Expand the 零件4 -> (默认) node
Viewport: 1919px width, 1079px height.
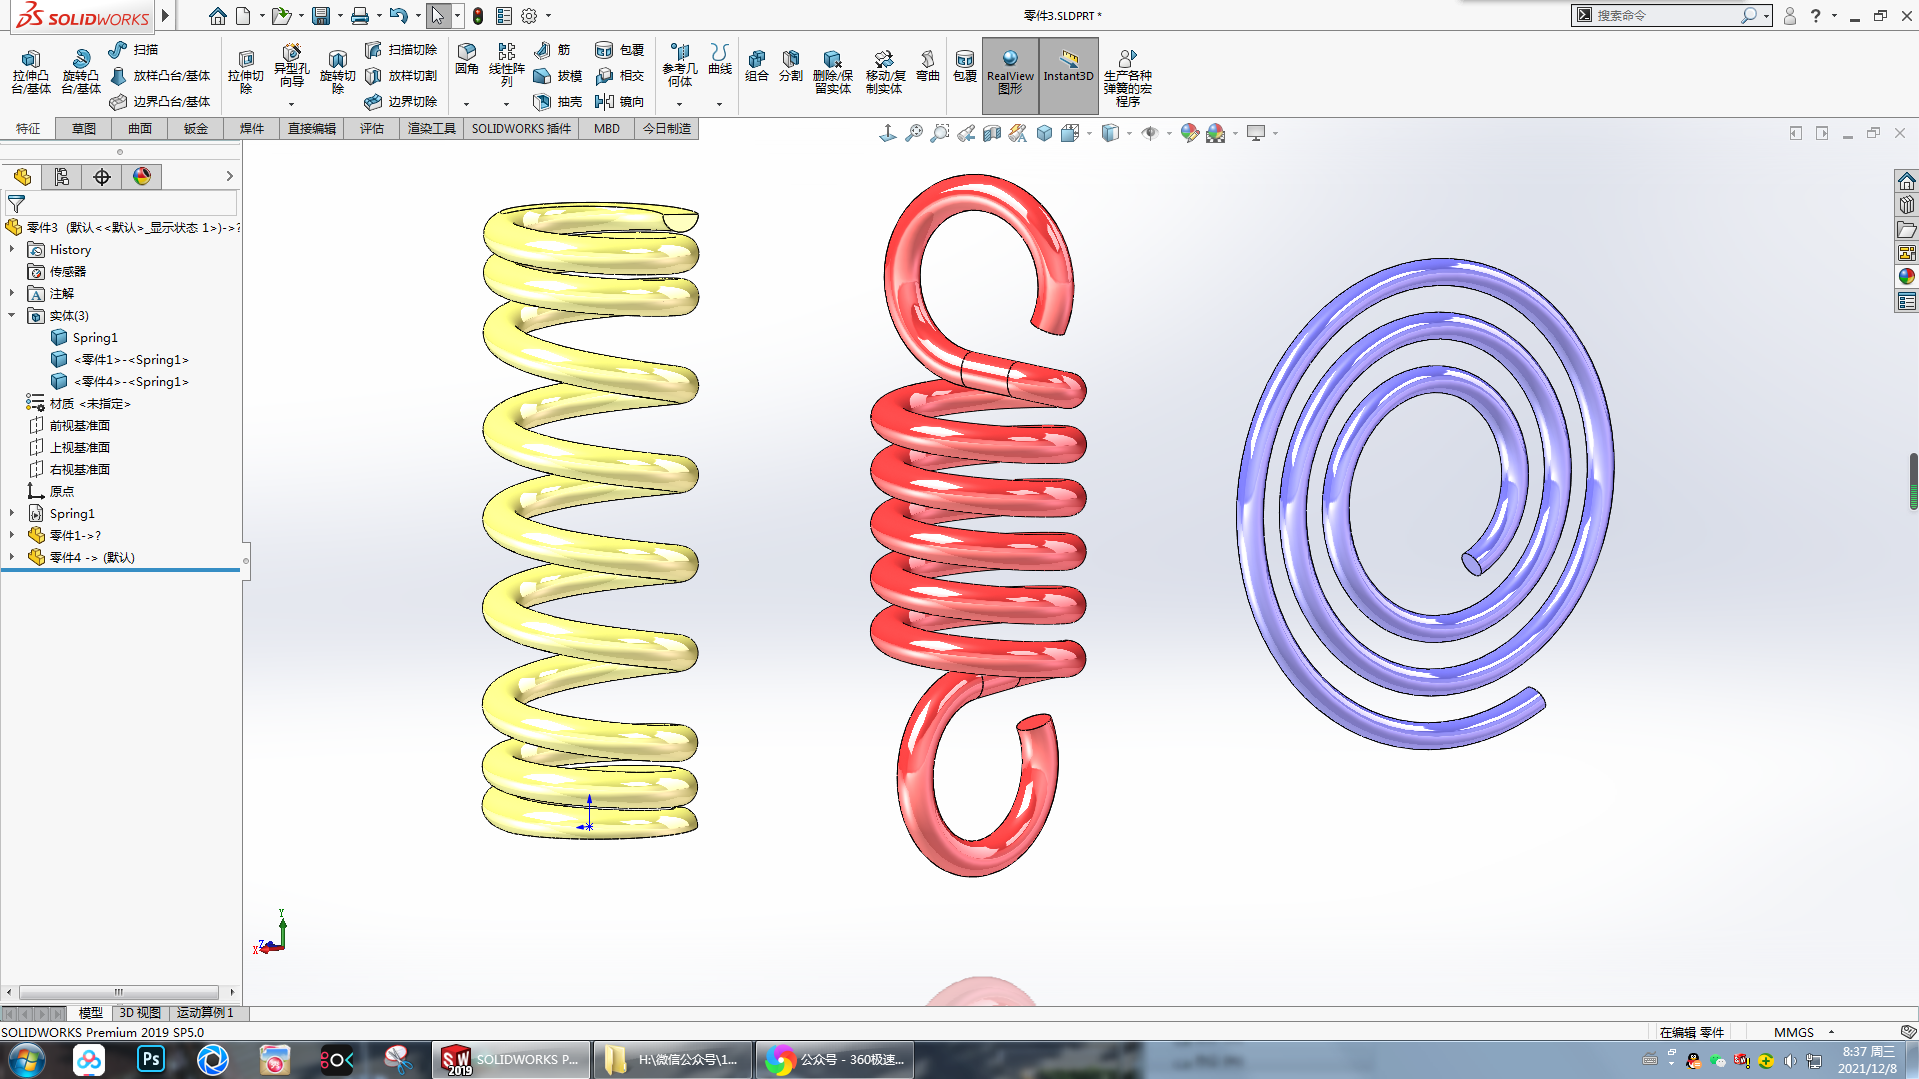pos(12,557)
